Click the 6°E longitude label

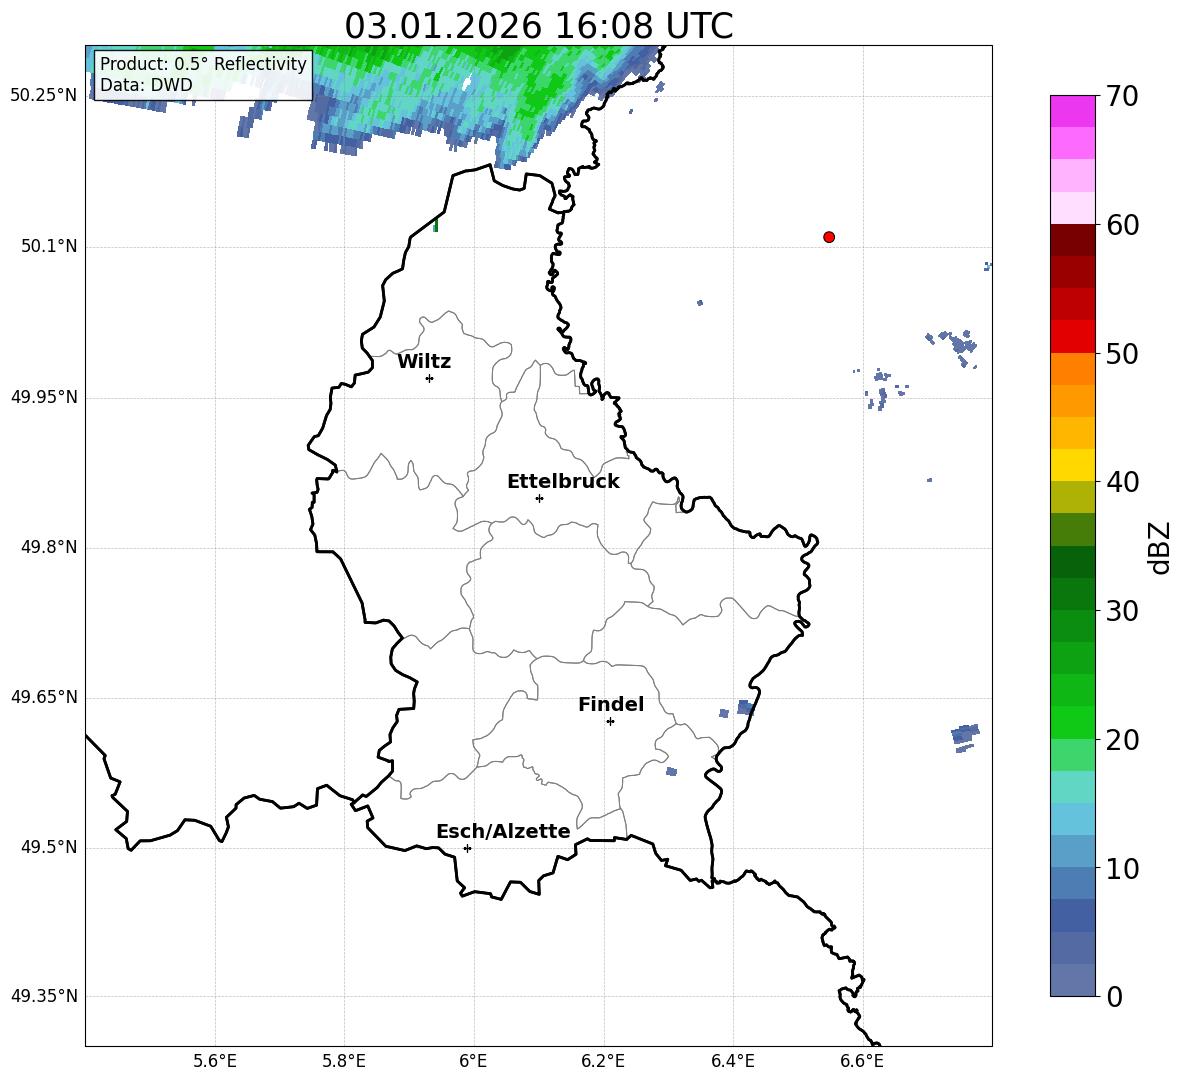point(473,1061)
